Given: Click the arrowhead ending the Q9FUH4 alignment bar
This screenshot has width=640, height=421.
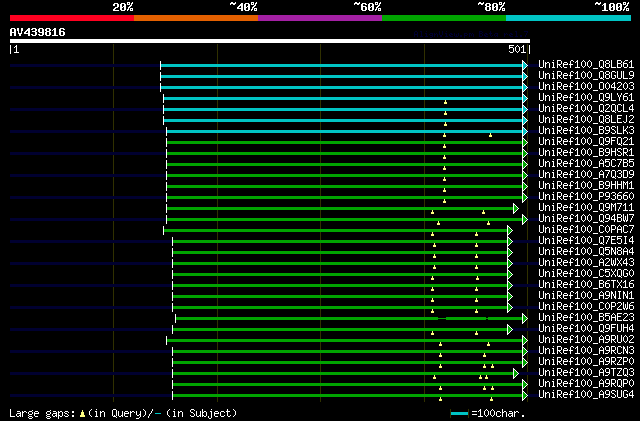Looking at the screenshot, I should [510, 330].
